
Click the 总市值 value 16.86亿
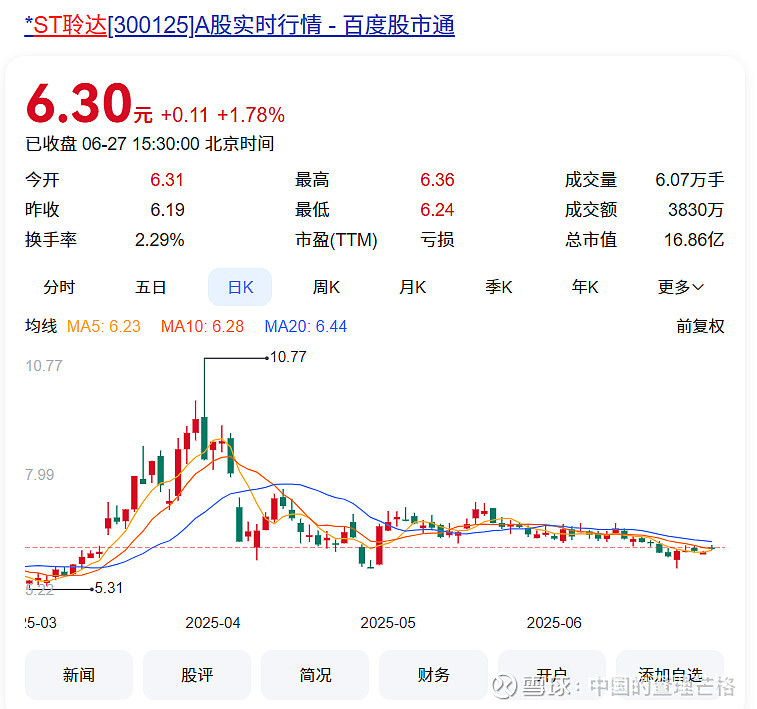coord(694,240)
